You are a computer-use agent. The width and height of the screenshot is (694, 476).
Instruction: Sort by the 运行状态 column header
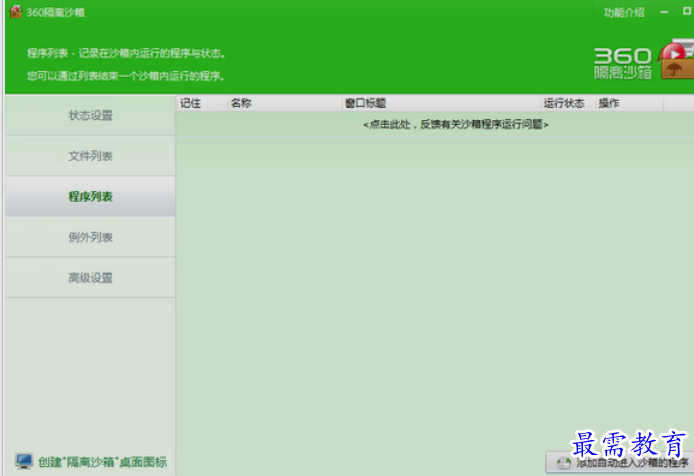pyautogui.click(x=568, y=103)
